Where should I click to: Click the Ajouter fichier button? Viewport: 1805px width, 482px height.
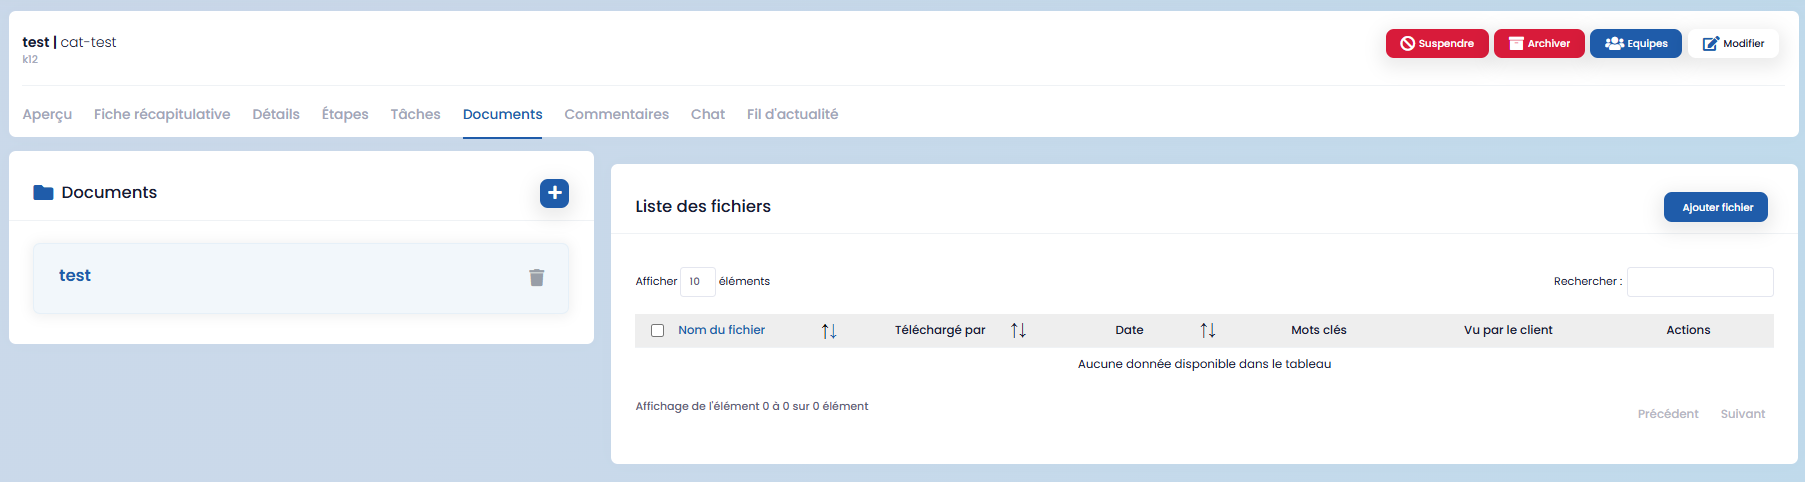click(1716, 207)
